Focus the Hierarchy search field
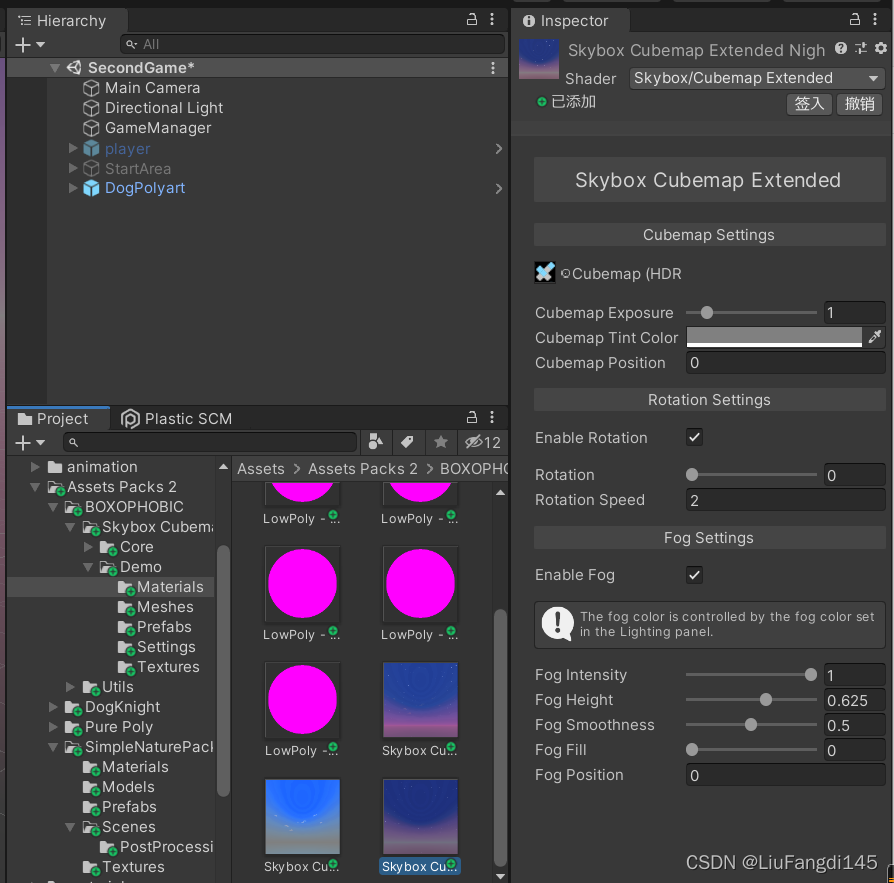 click(312, 44)
